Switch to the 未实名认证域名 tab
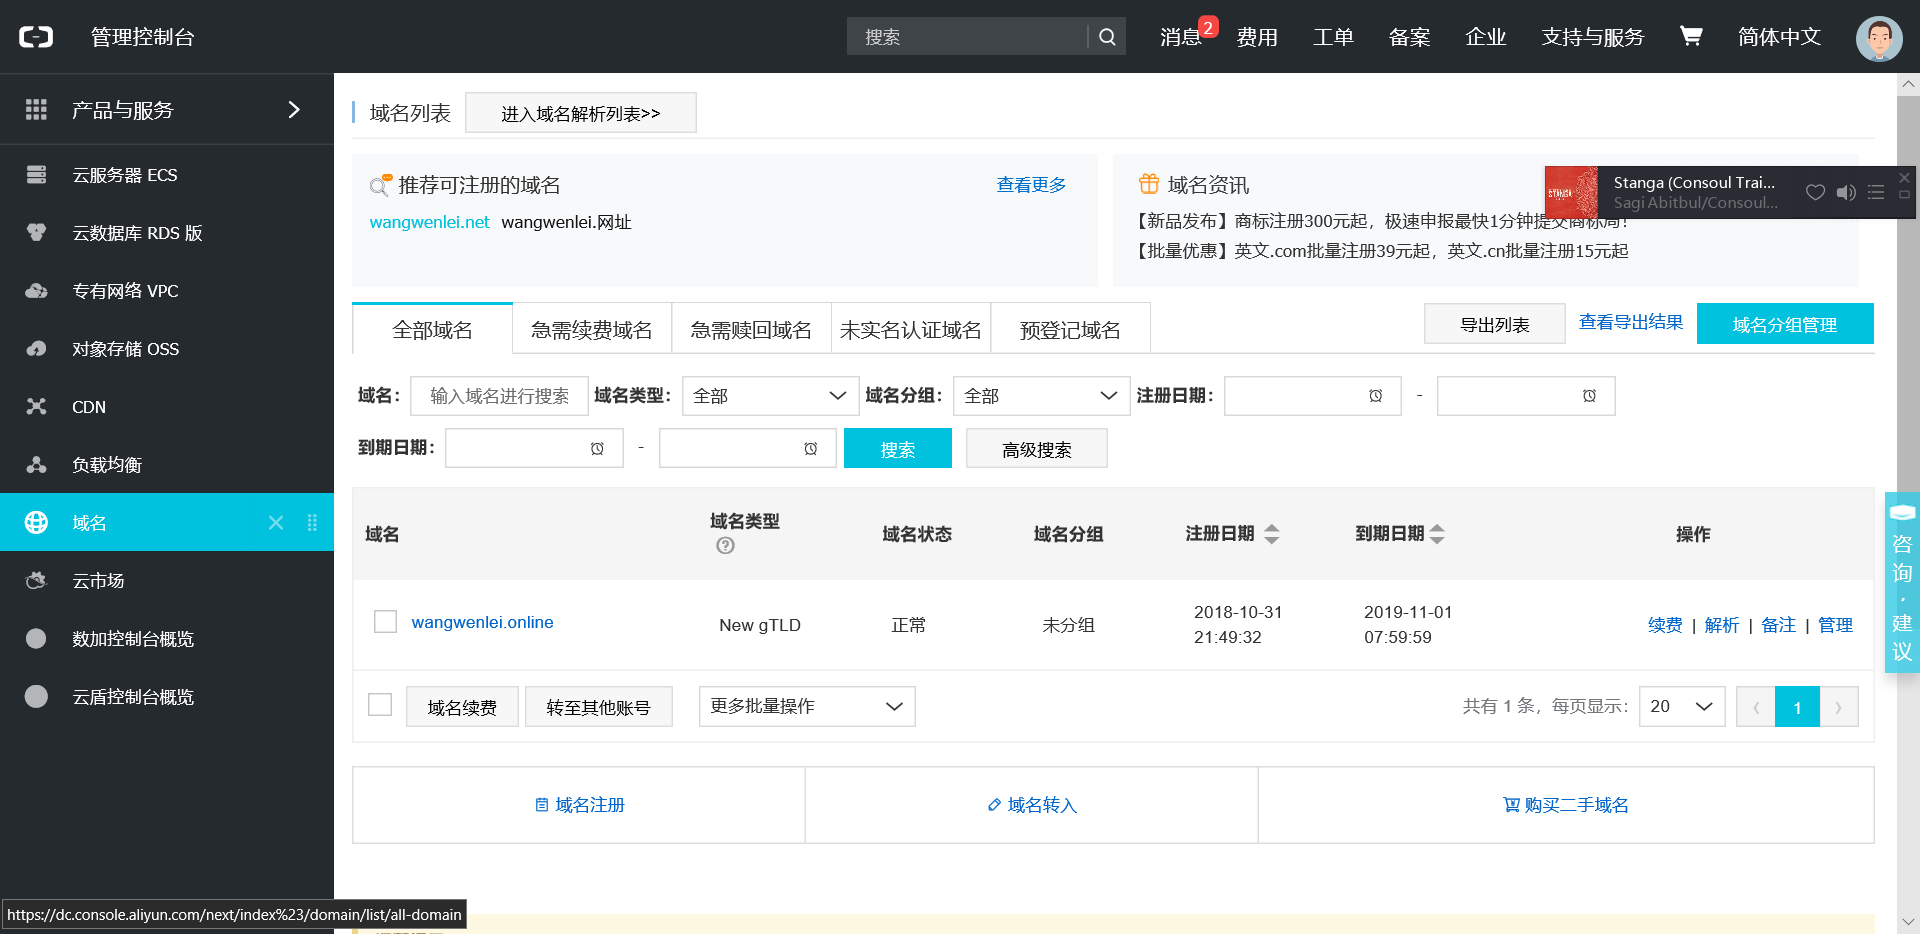The image size is (1920, 934). coord(910,328)
